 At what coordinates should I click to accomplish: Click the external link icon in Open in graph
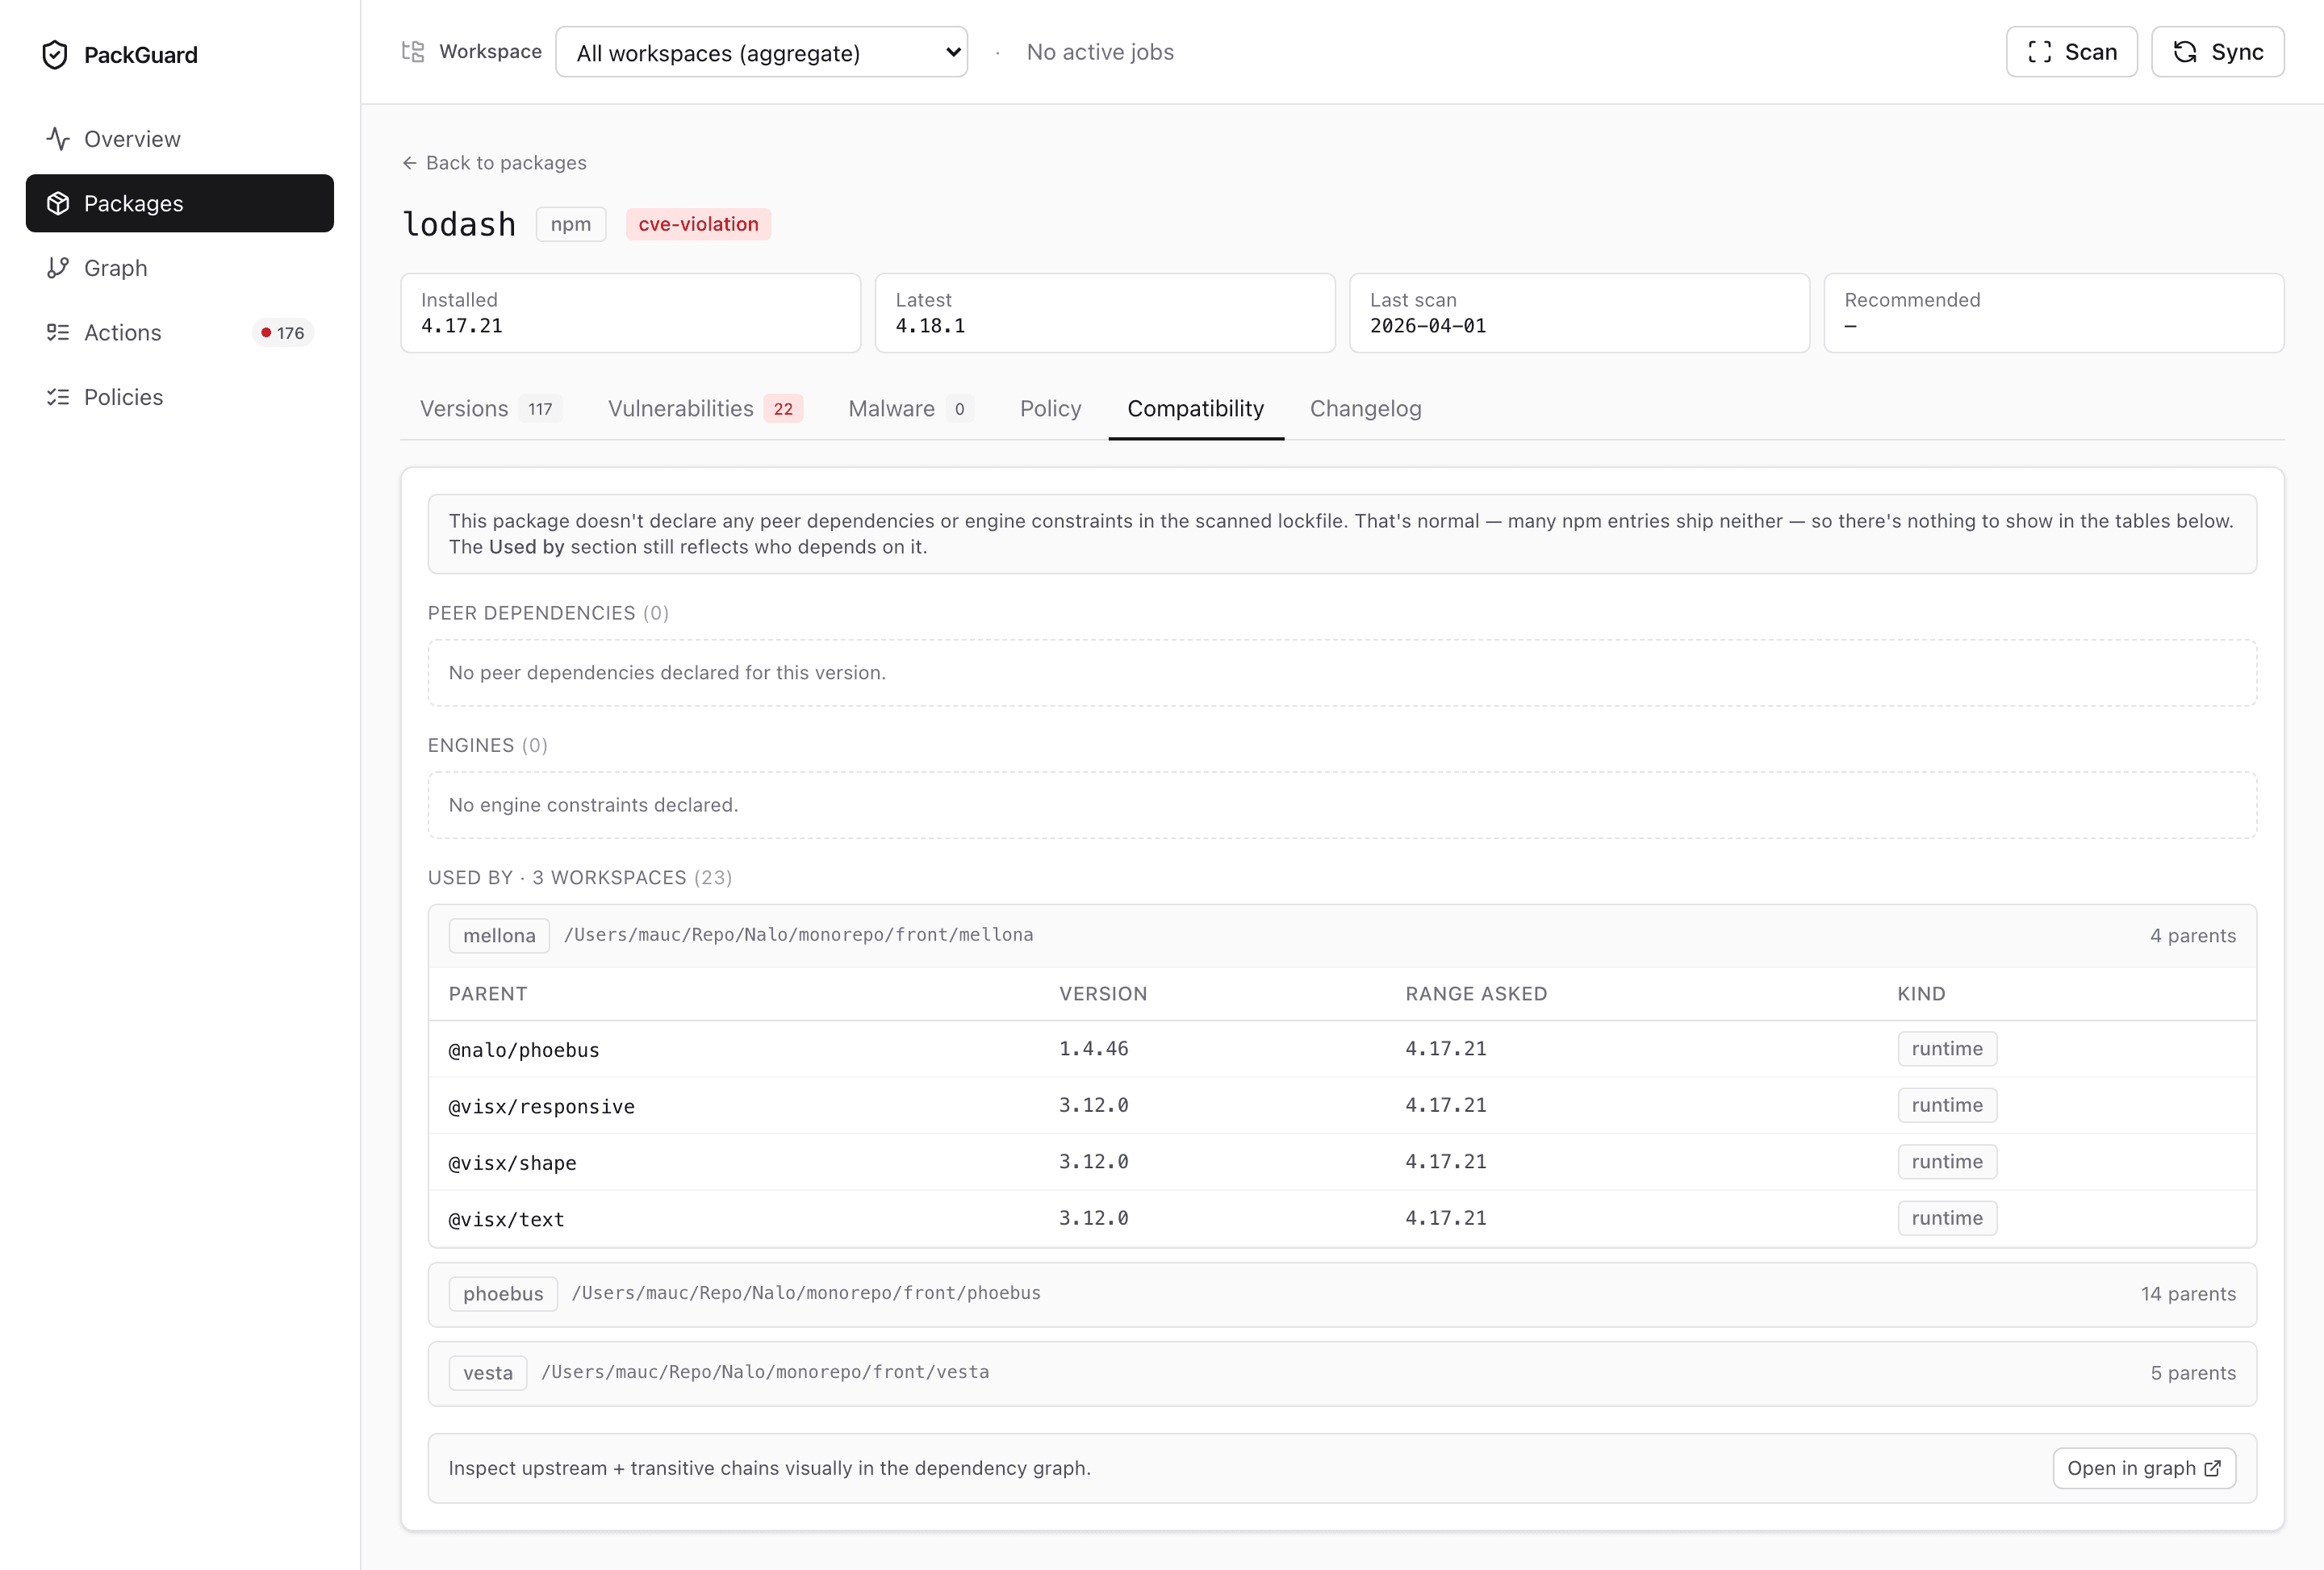click(2212, 1468)
